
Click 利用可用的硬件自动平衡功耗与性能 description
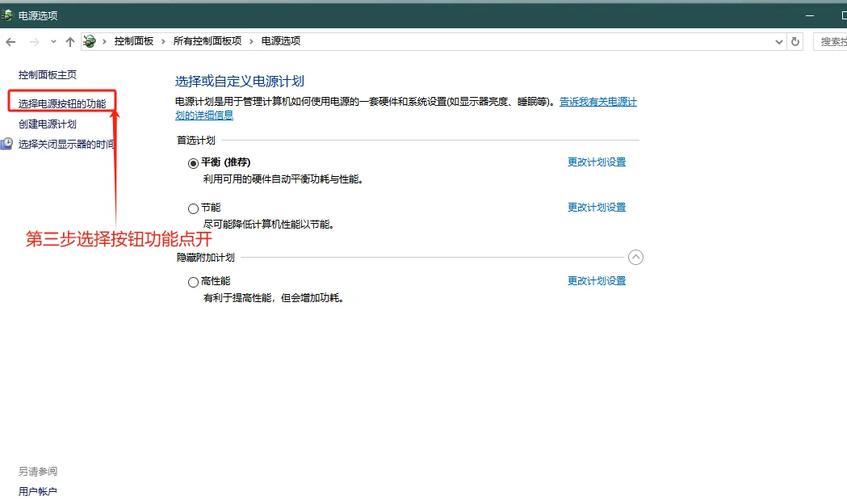point(283,179)
